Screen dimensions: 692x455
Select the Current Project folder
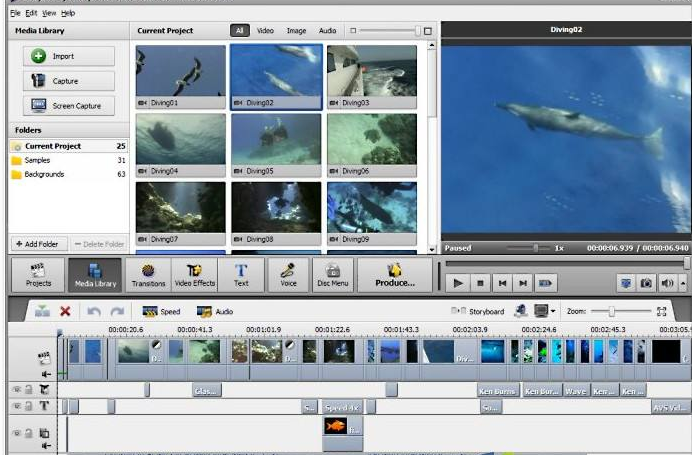68,146
